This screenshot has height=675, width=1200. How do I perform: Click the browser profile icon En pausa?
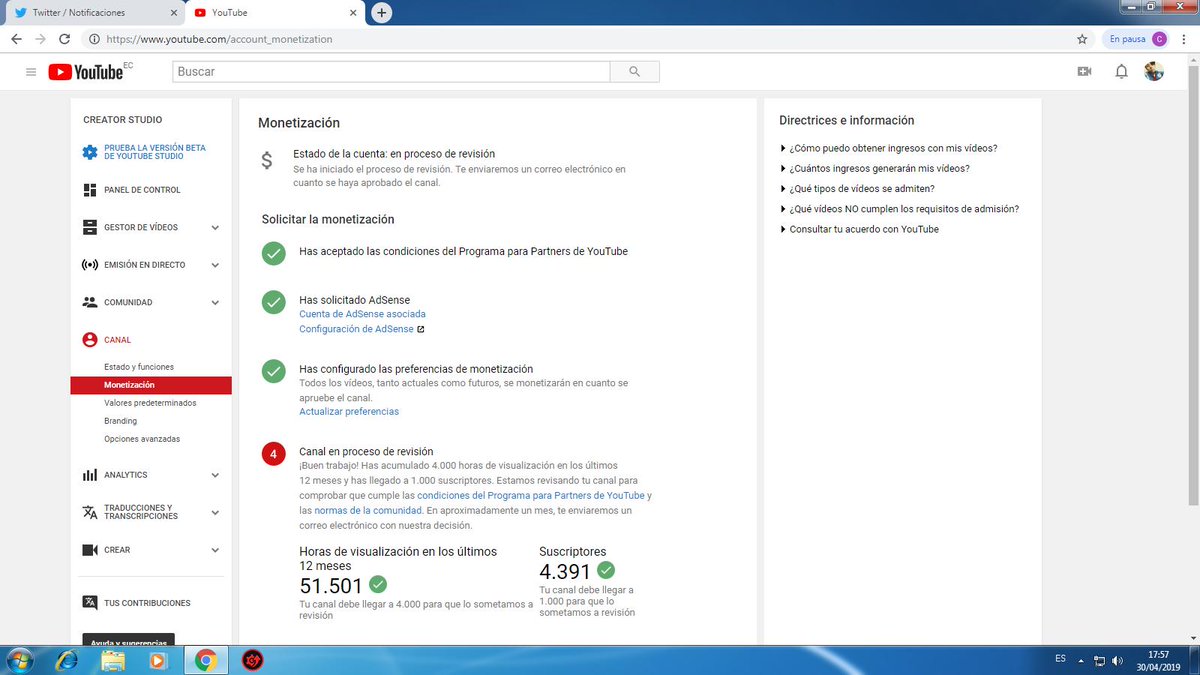coord(1138,39)
